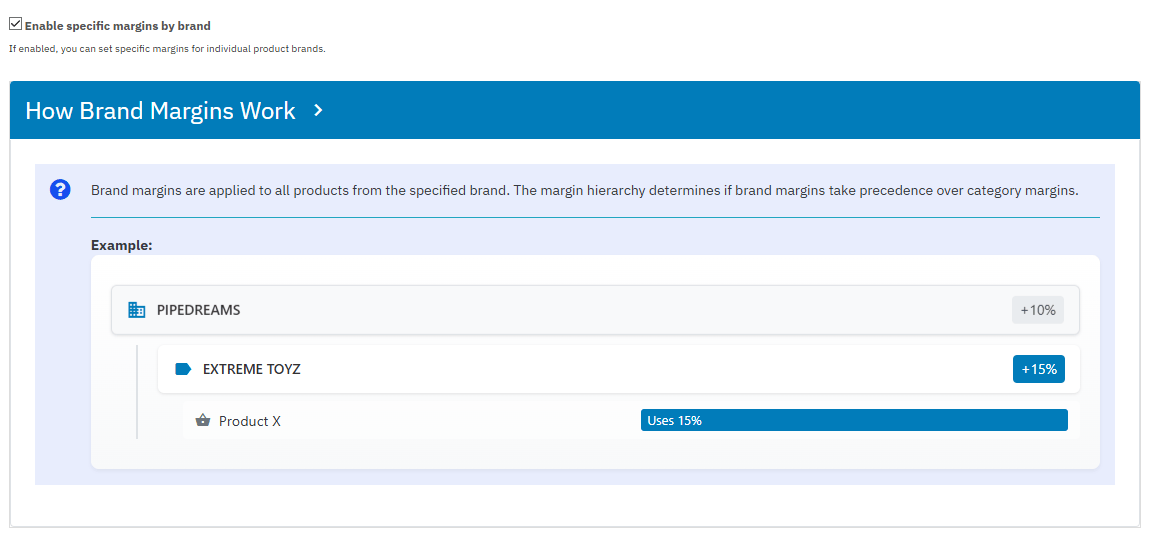Click the shopping basket icon beside Product X
This screenshot has width=1150, height=540.
pyautogui.click(x=203, y=421)
